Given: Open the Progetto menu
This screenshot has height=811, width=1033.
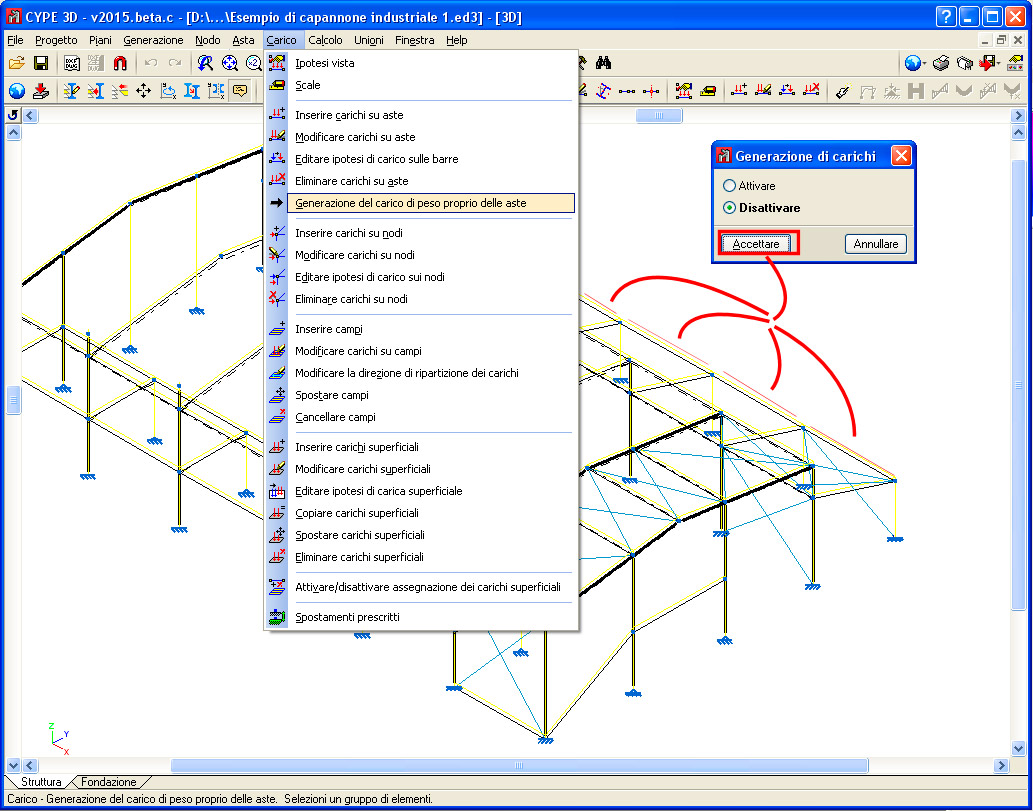Looking at the screenshot, I should coord(56,40).
